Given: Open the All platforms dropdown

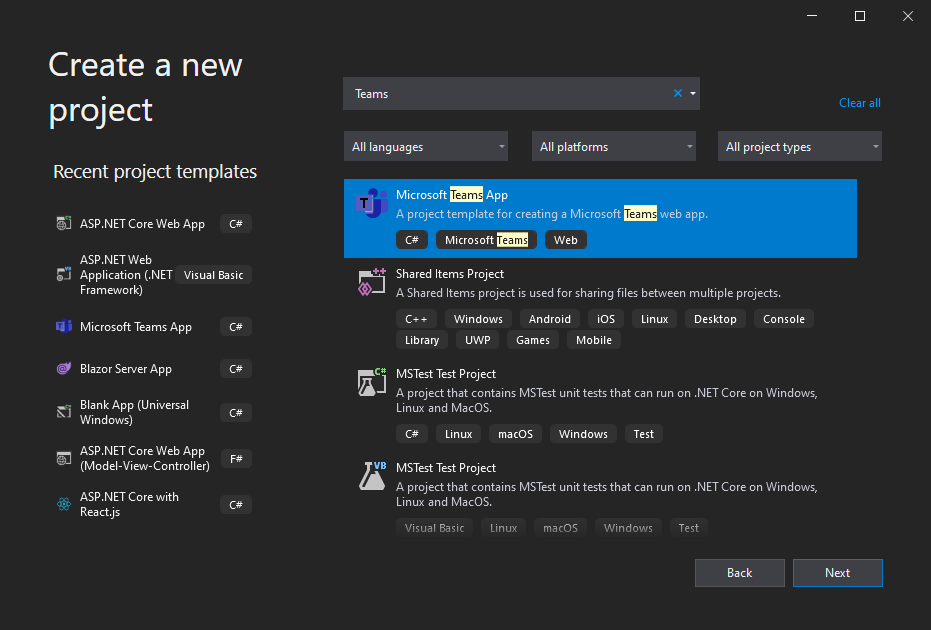Looking at the screenshot, I should 613,146.
